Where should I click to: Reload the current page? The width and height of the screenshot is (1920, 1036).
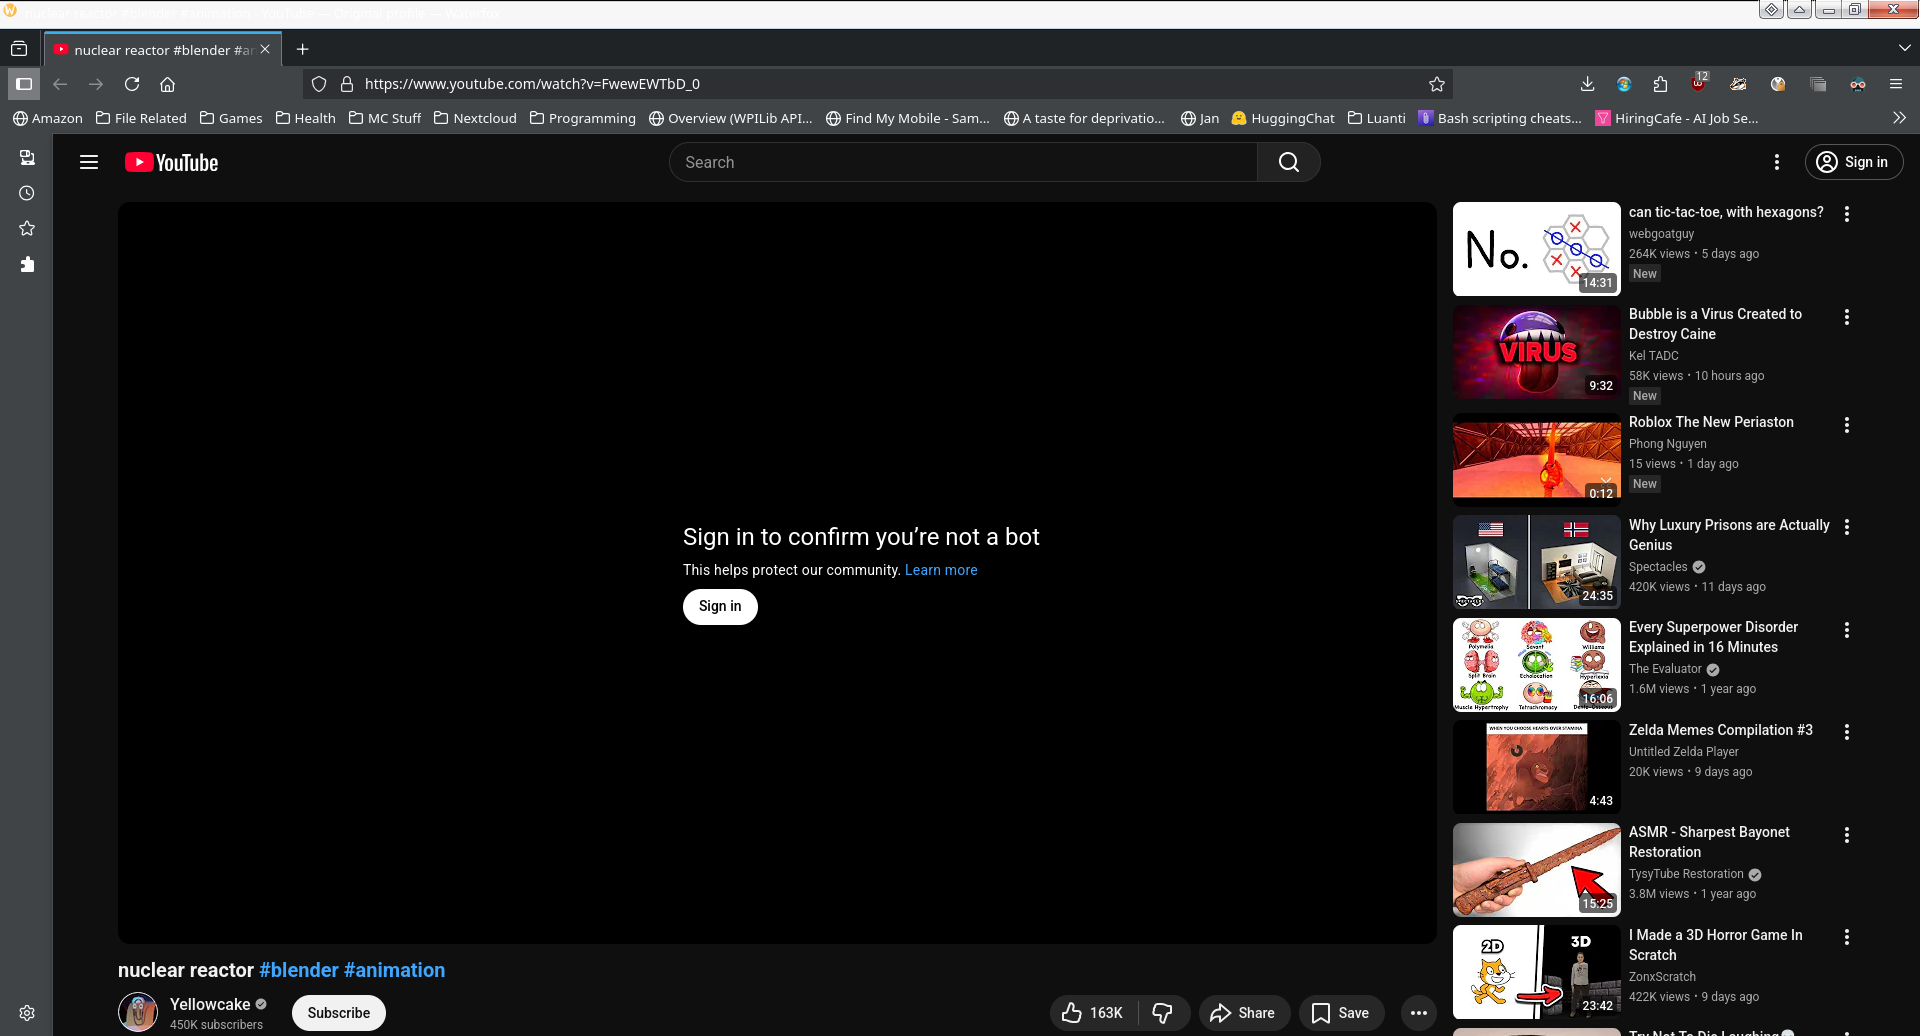(132, 84)
